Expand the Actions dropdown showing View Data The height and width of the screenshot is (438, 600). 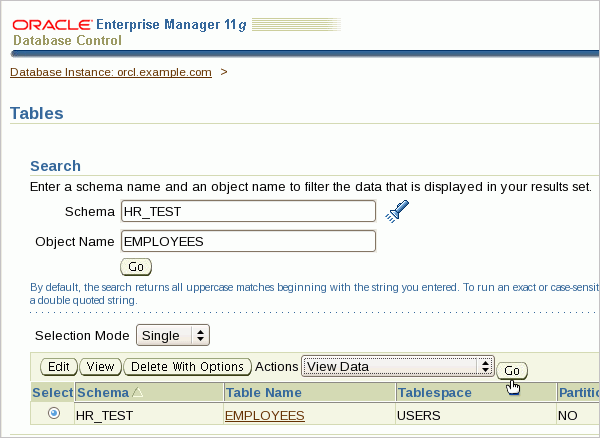398,367
